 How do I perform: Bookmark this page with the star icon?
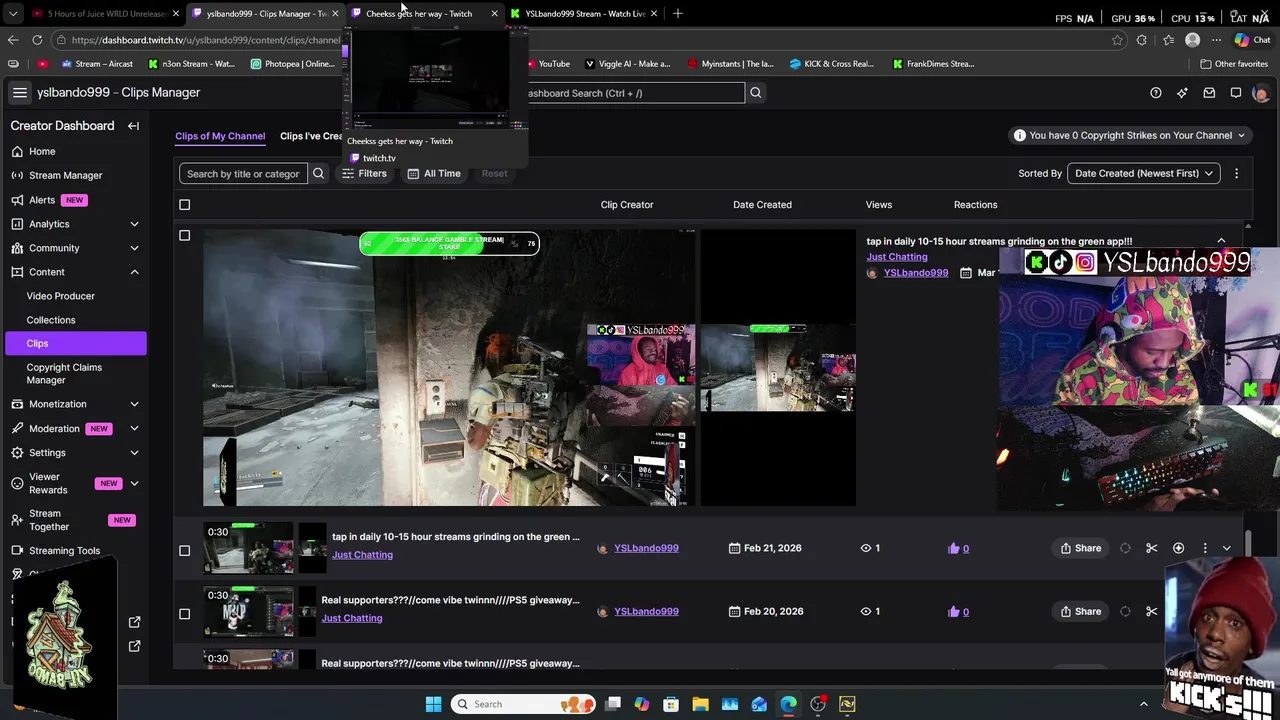coord(1117,40)
